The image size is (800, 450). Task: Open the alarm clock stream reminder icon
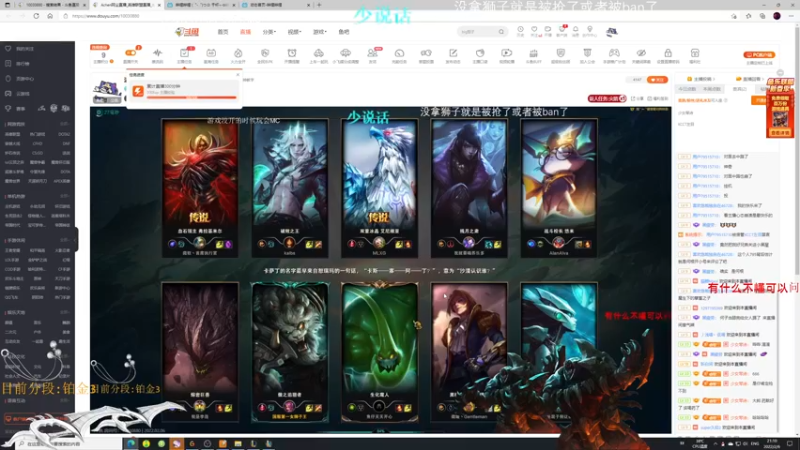pyautogui.click(x=292, y=53)
